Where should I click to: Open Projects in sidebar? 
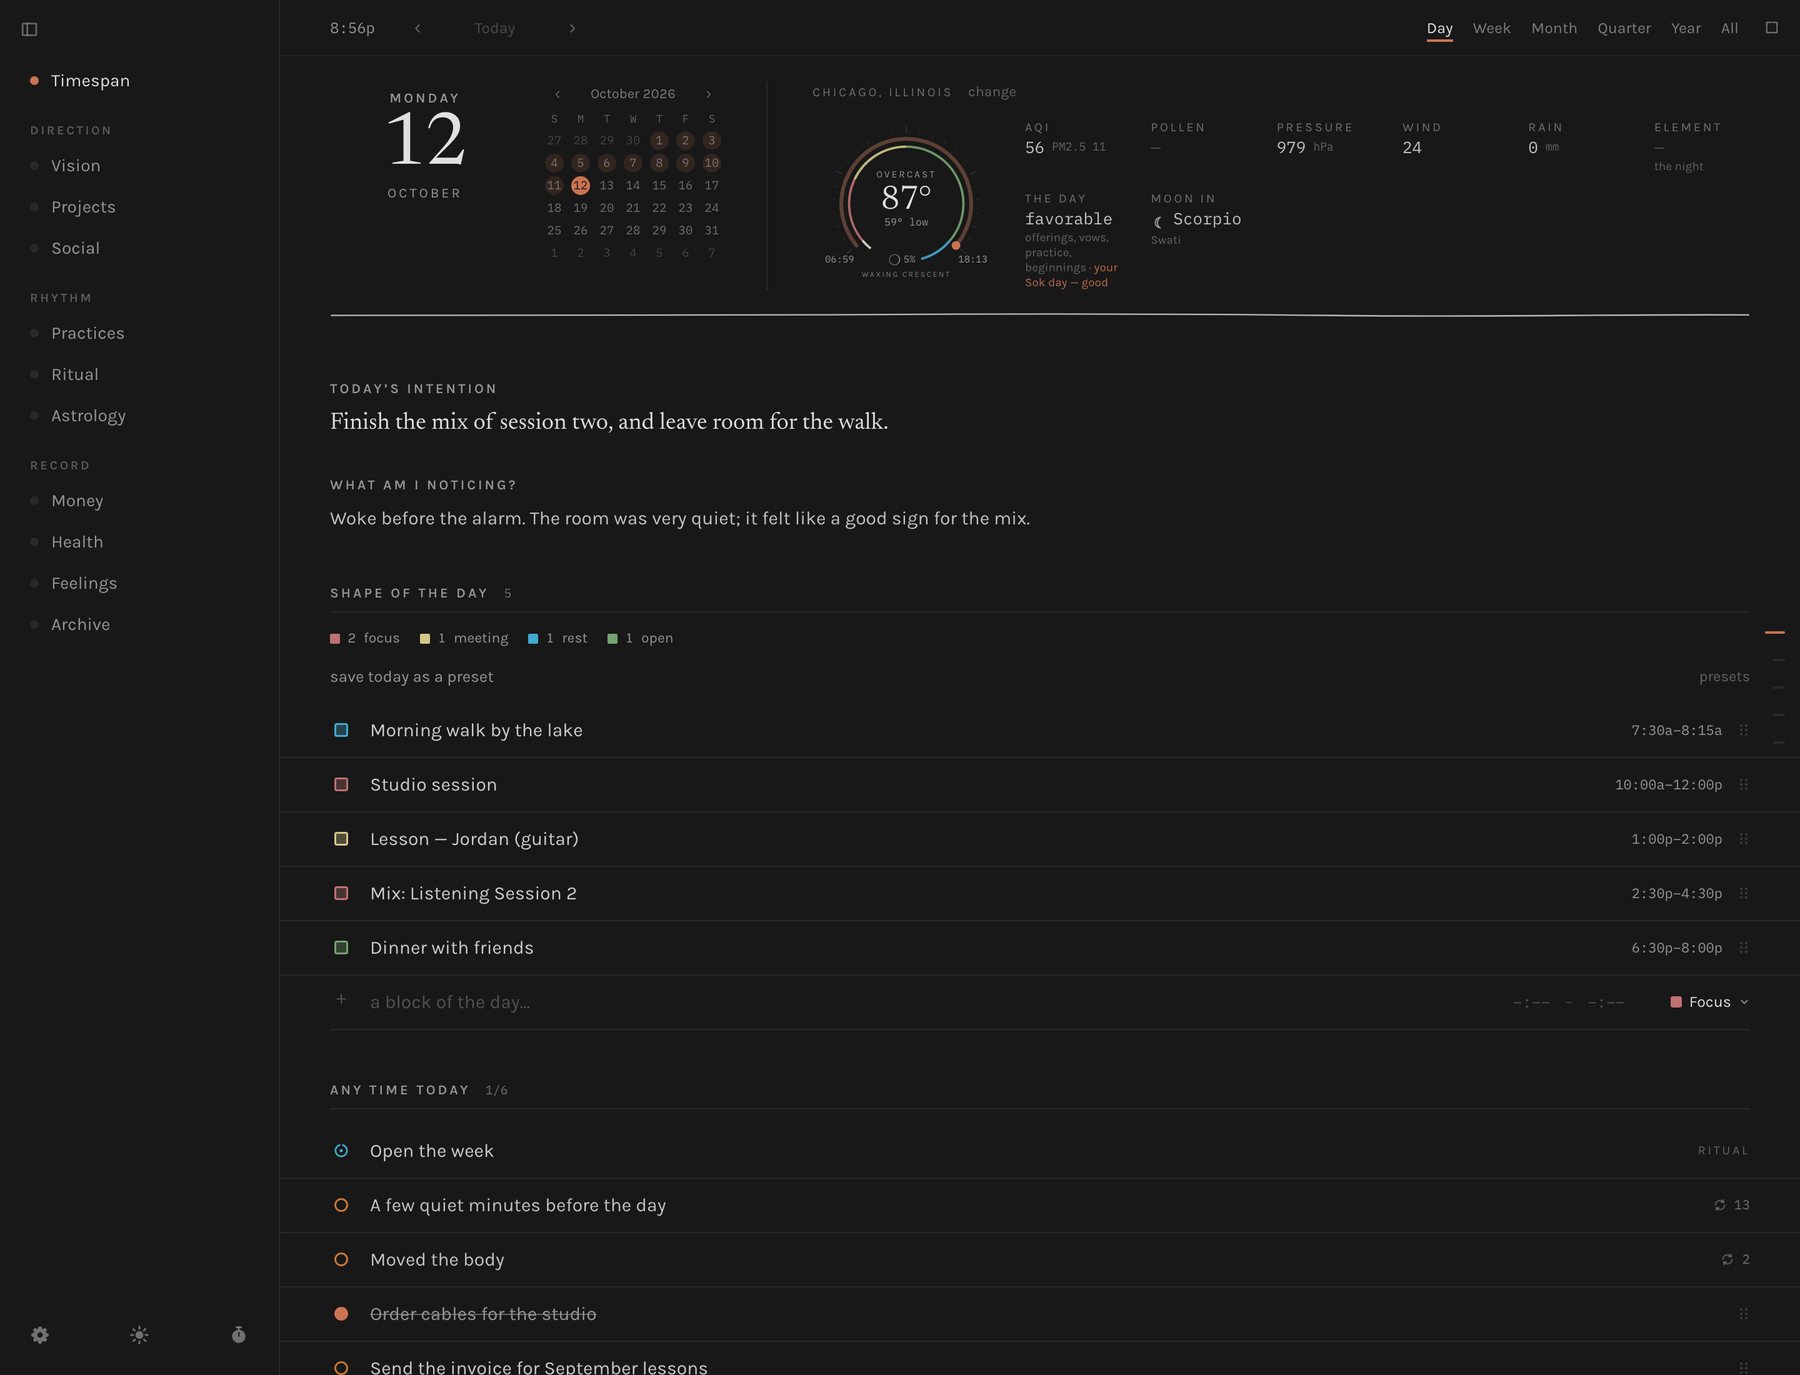pyautogui.click(x=83, y=207)
